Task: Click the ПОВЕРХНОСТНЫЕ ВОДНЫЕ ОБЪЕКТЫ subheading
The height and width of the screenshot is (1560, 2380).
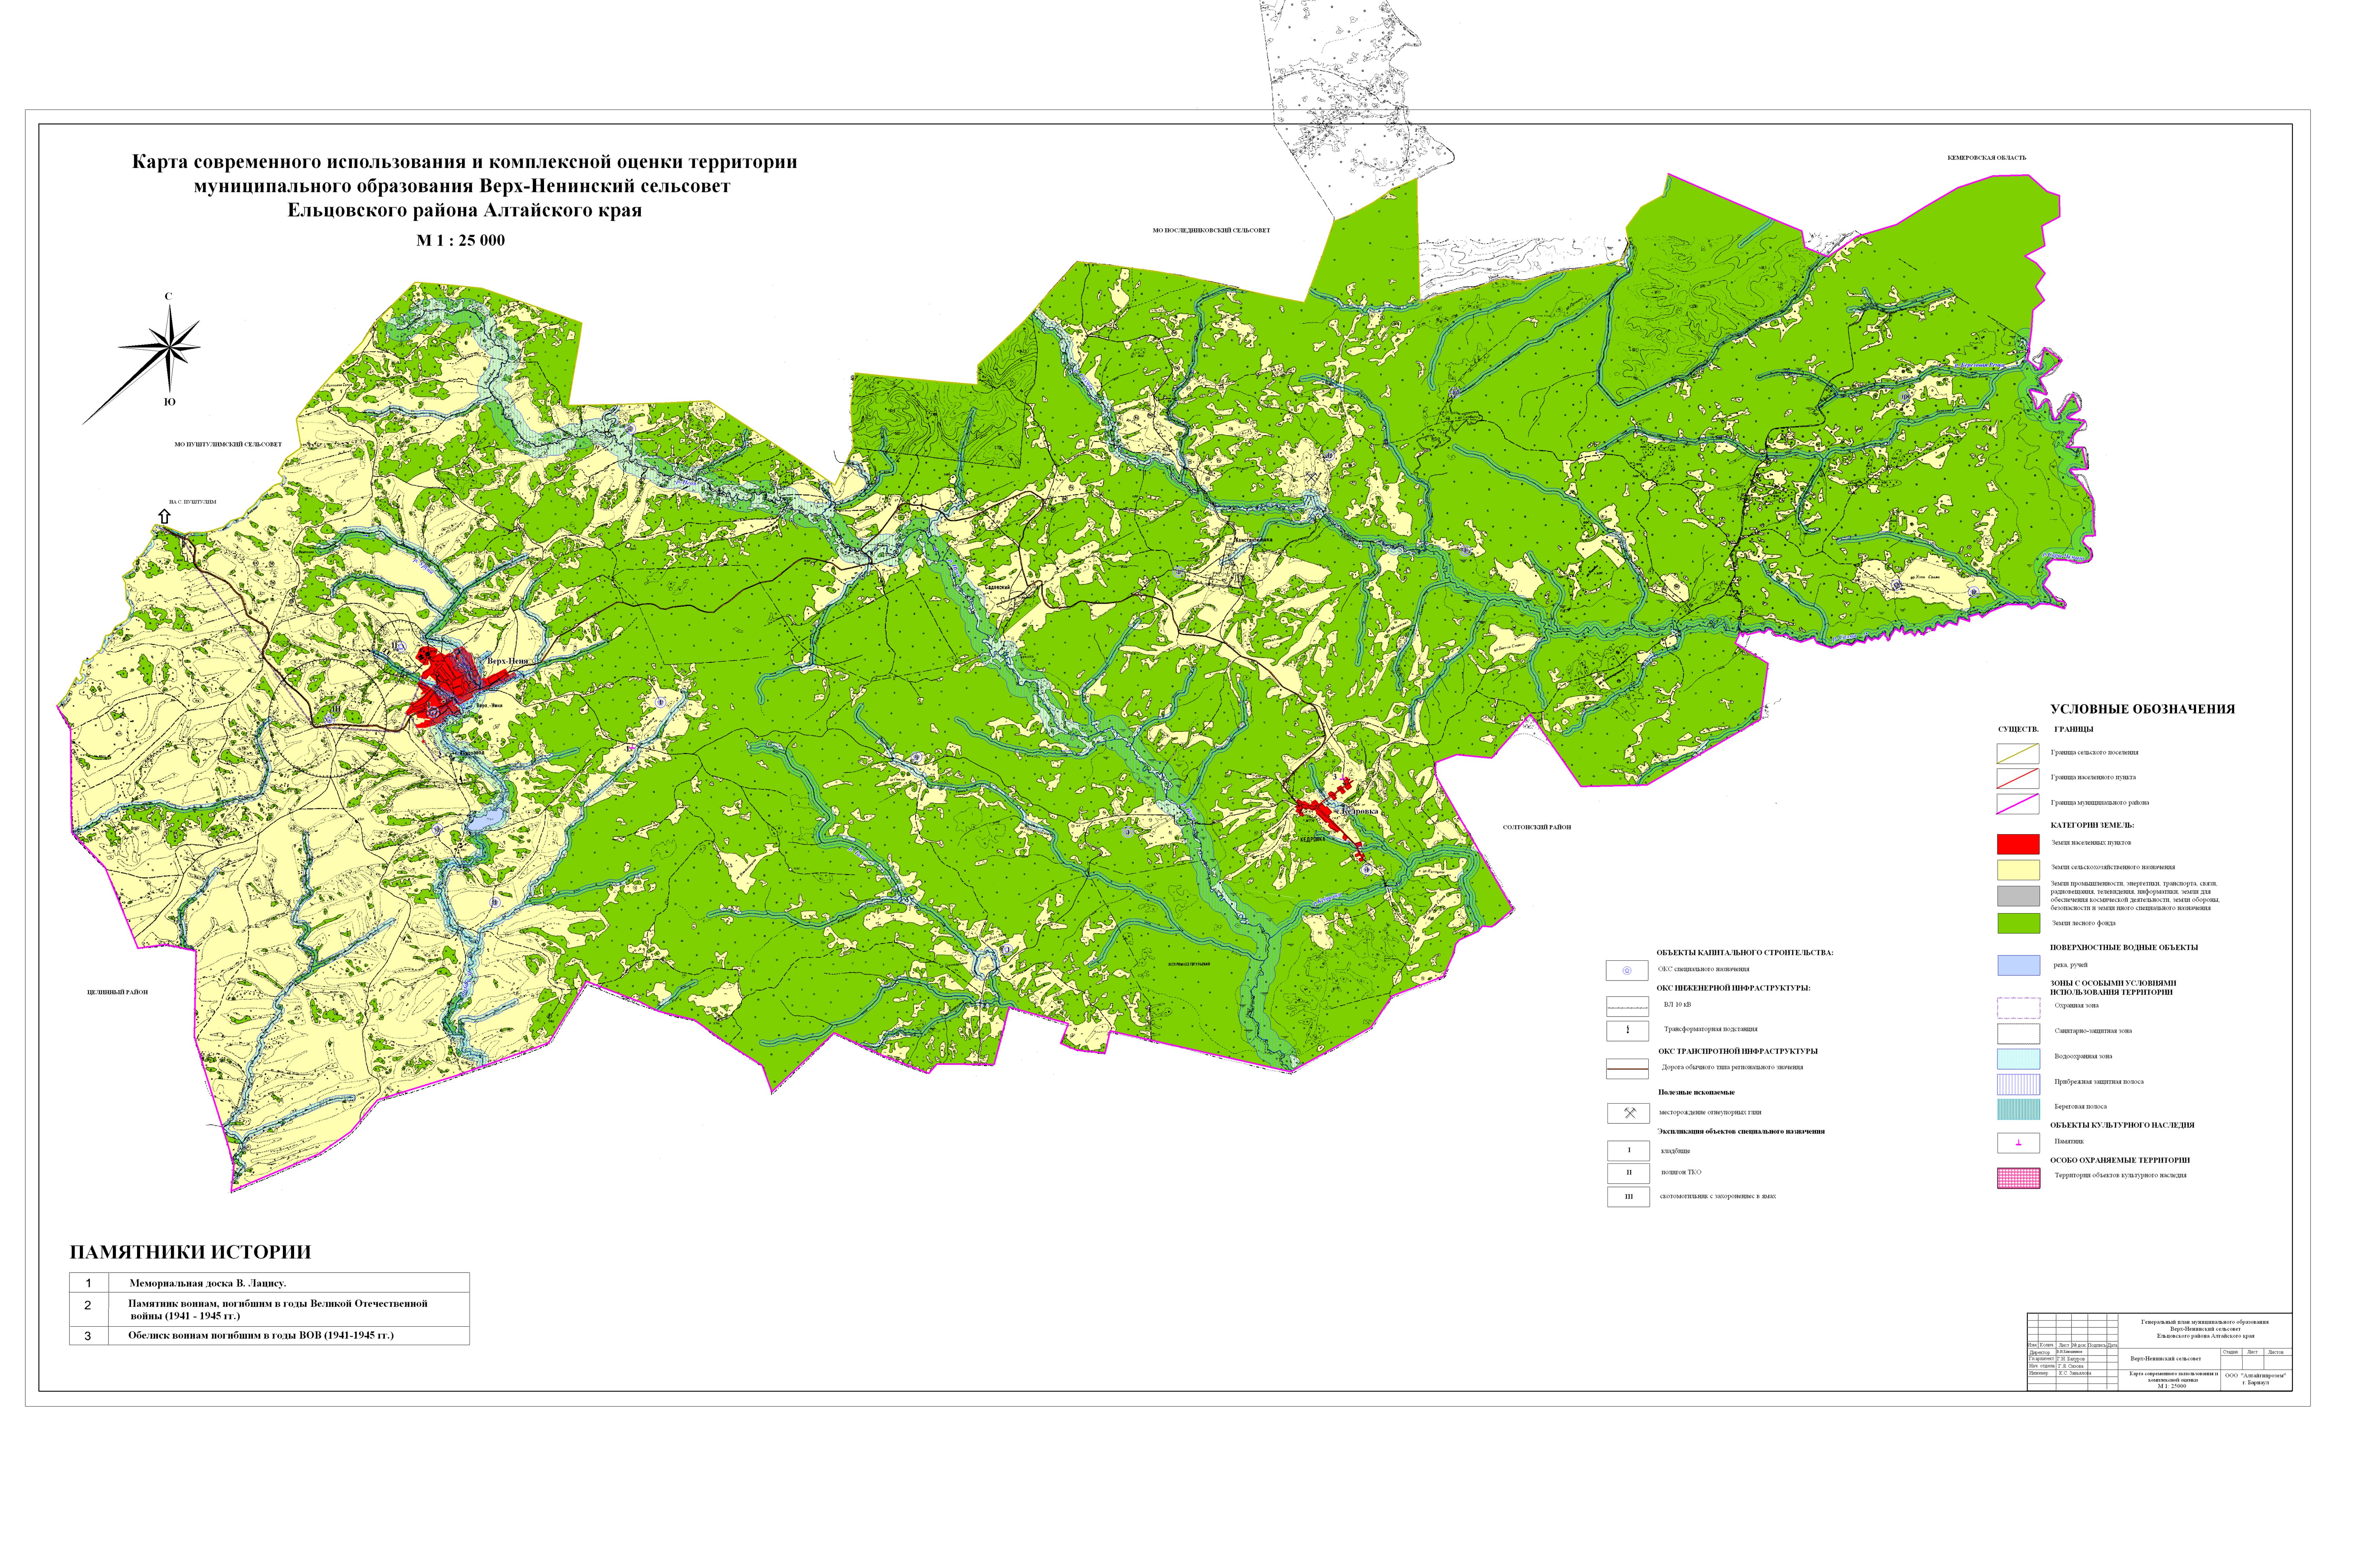Action: pyautogui.click(x=2124, y=947)
